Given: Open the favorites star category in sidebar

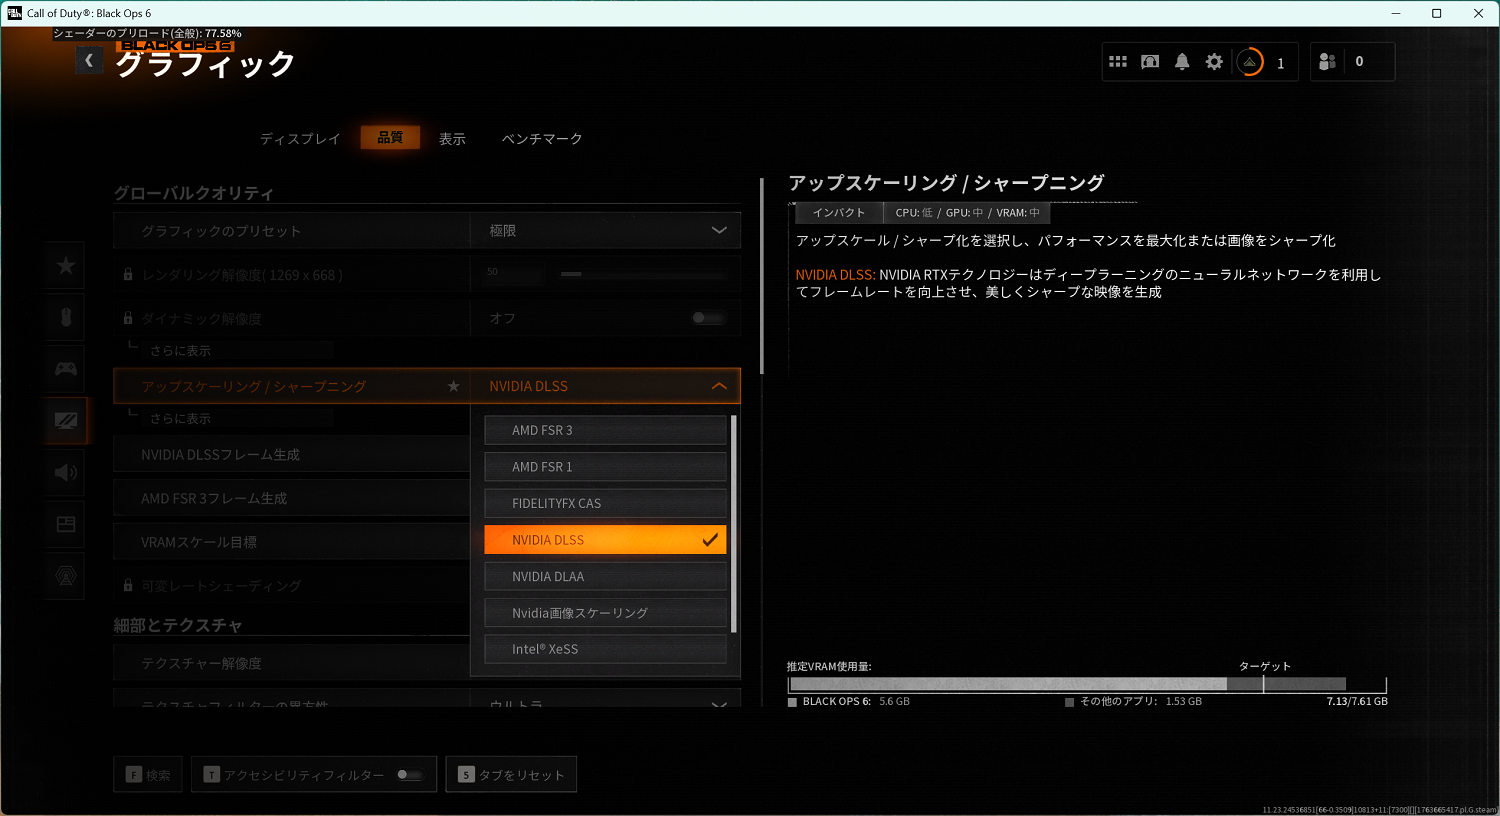Looking at the screenshot, I should click(66, 265).
